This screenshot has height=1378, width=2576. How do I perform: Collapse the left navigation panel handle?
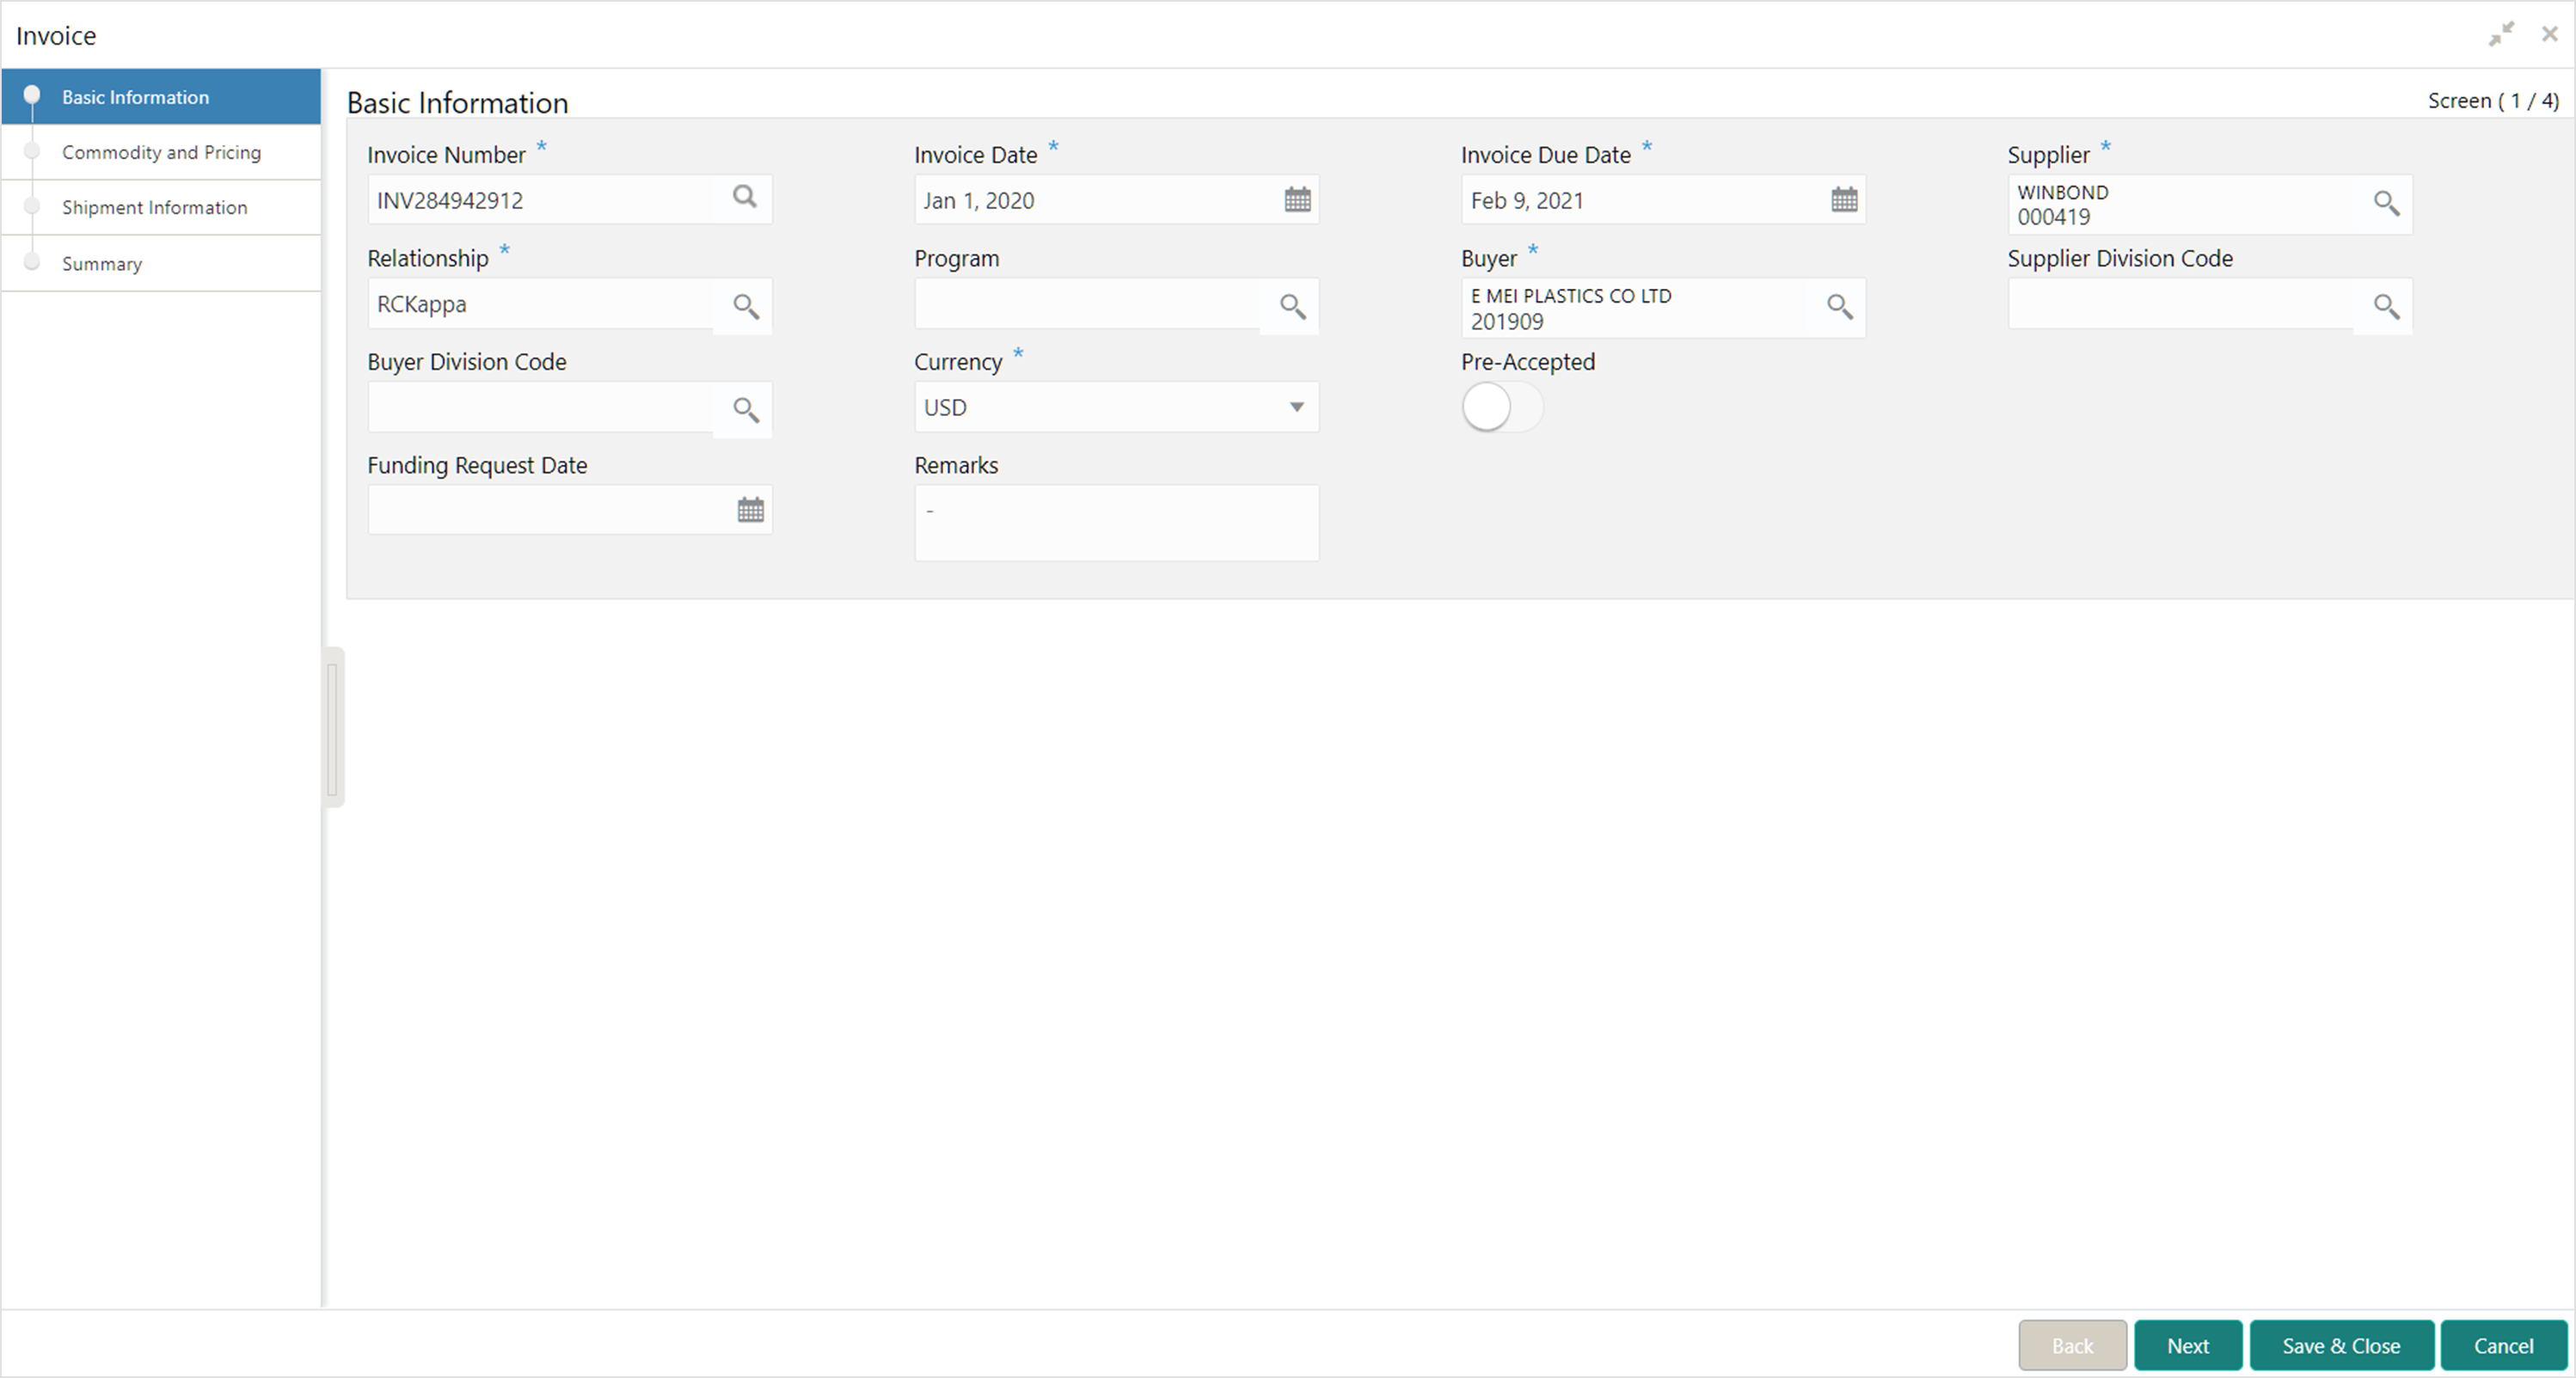tap(333, 727)
